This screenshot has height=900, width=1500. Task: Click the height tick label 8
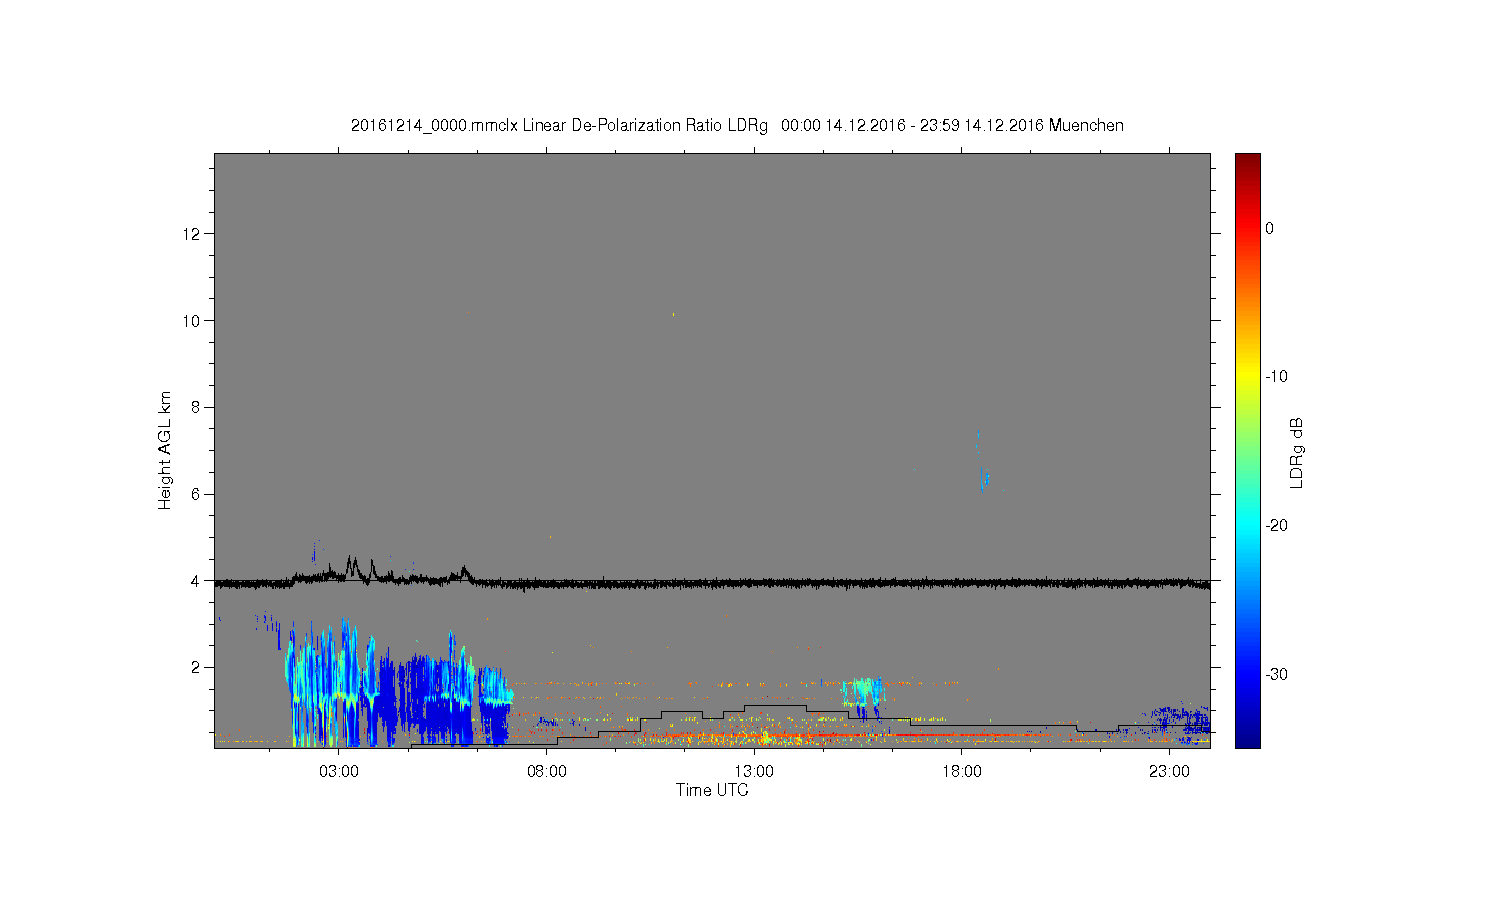tap(197, 407)
